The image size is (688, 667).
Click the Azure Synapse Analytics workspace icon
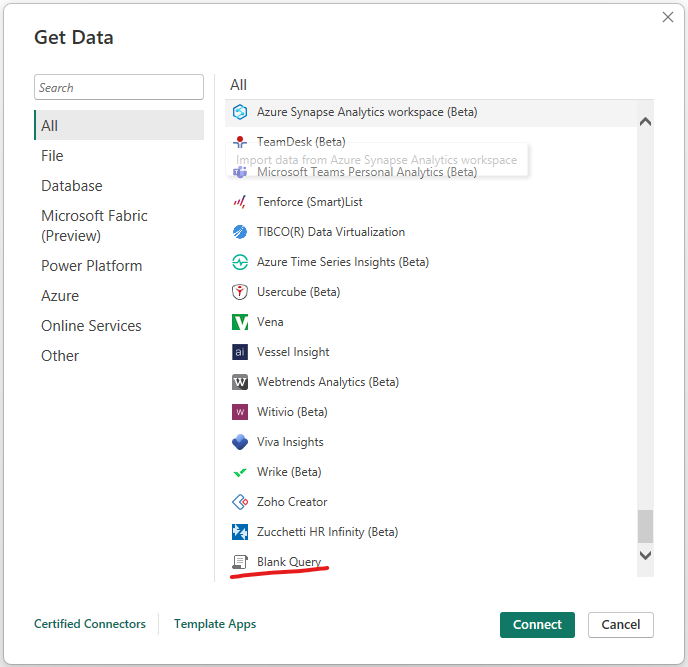pyautogui.click(x=240, y=112)
